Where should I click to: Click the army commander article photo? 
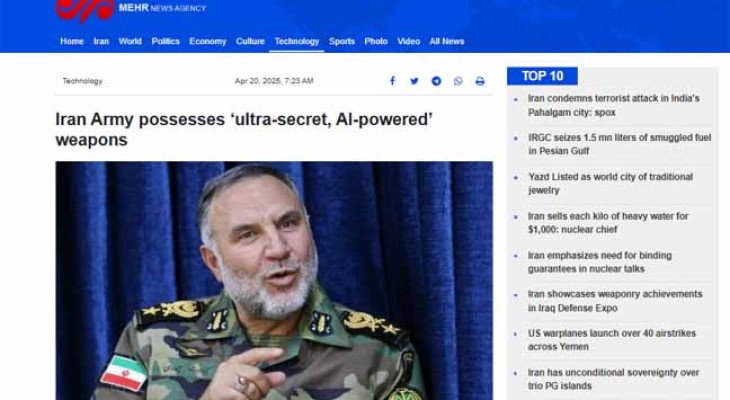274,280
